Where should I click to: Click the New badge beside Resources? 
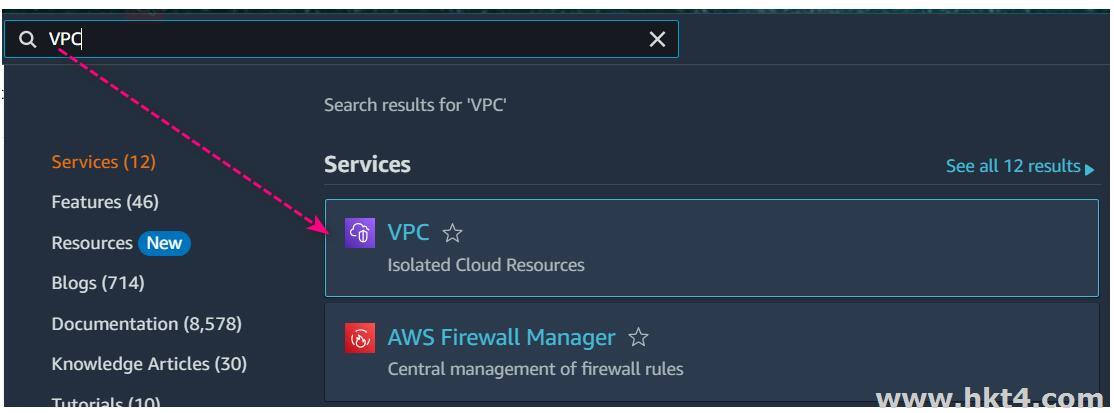click(164, 243)
